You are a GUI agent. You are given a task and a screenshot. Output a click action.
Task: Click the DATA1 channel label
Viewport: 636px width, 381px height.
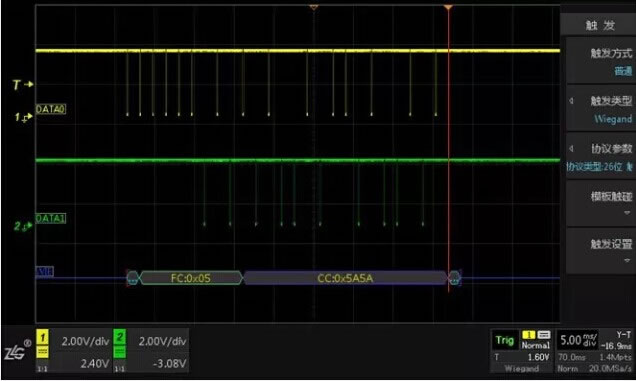(51, 219)
